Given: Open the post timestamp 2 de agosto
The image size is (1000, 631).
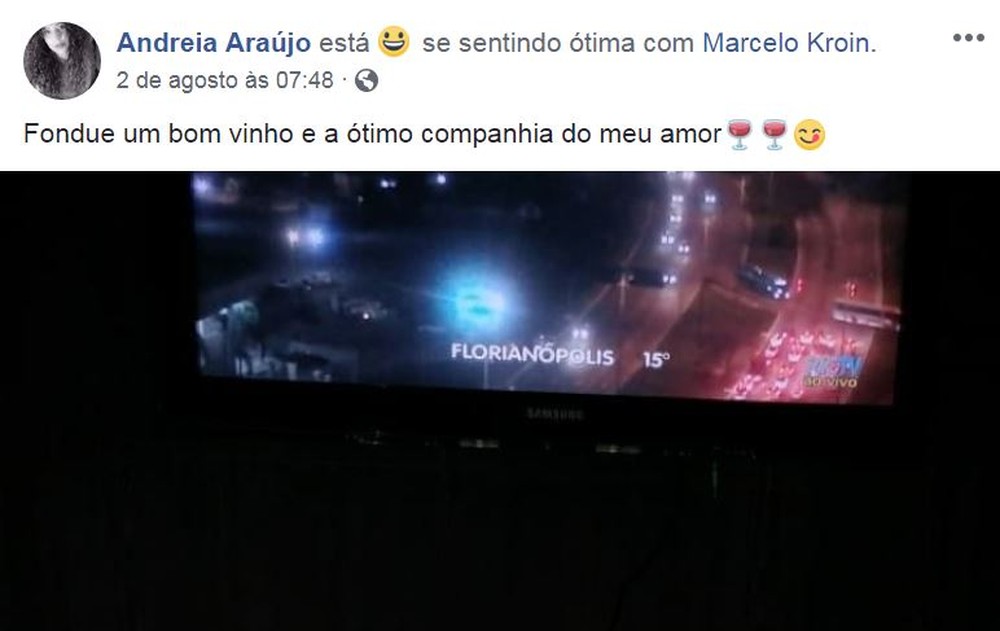Looking at the screenshot, I should pos(224,80).
